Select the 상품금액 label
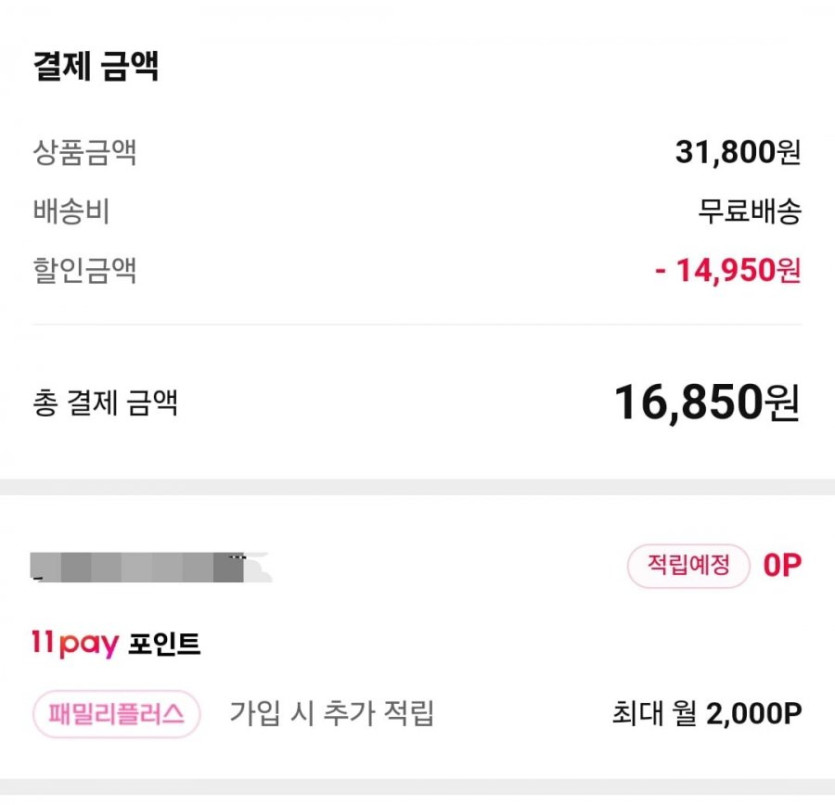This screenshot has width=835, height=805. 84,153
